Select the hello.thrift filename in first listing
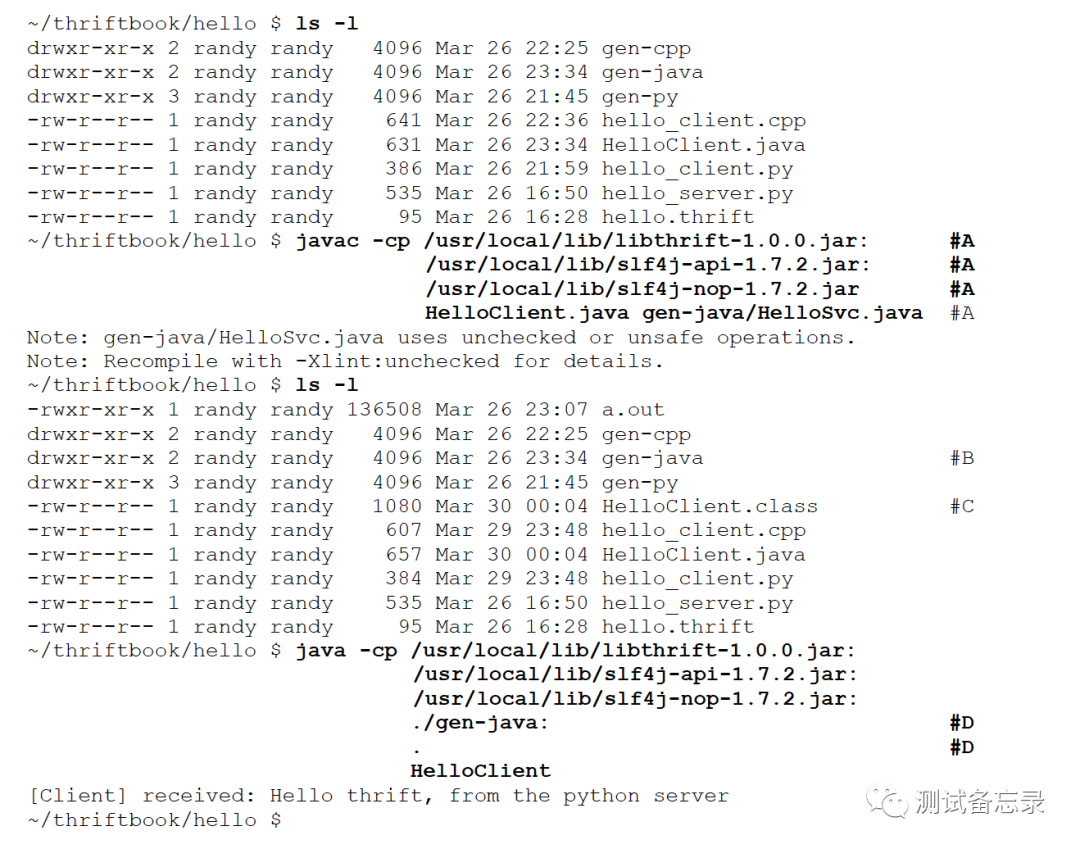Screen dimensions: 1080x849 [x=678, y=217]
